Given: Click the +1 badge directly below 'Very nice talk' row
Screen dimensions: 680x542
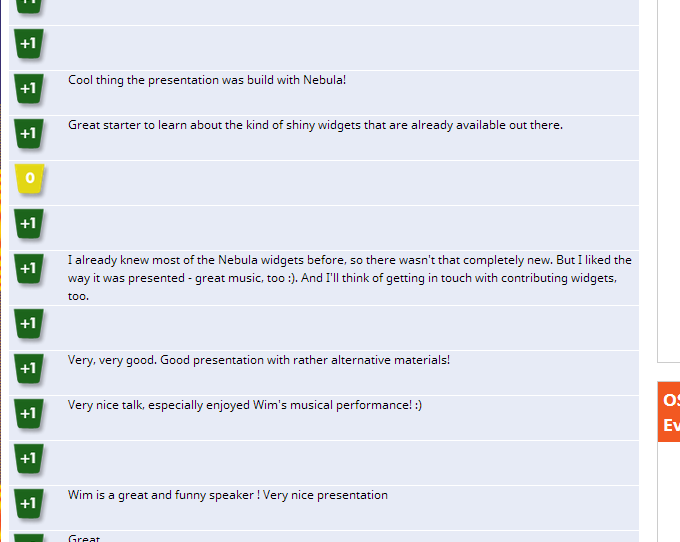Looking at the screenshot, I should point(28,458).
